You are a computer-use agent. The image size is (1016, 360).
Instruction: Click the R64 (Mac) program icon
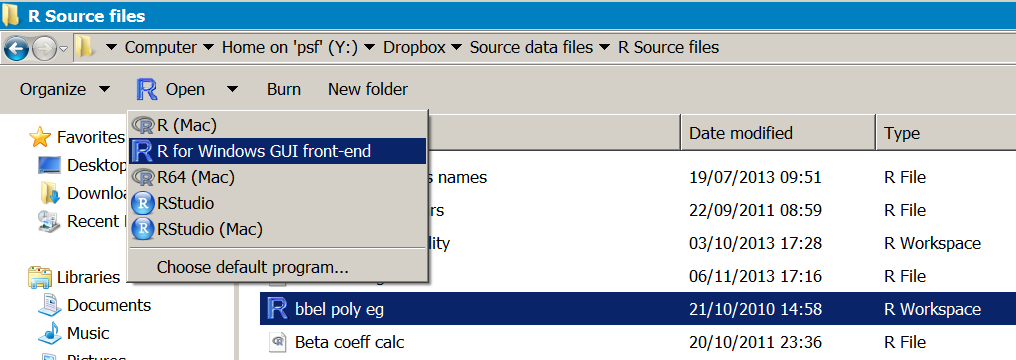tap(142, 177)
